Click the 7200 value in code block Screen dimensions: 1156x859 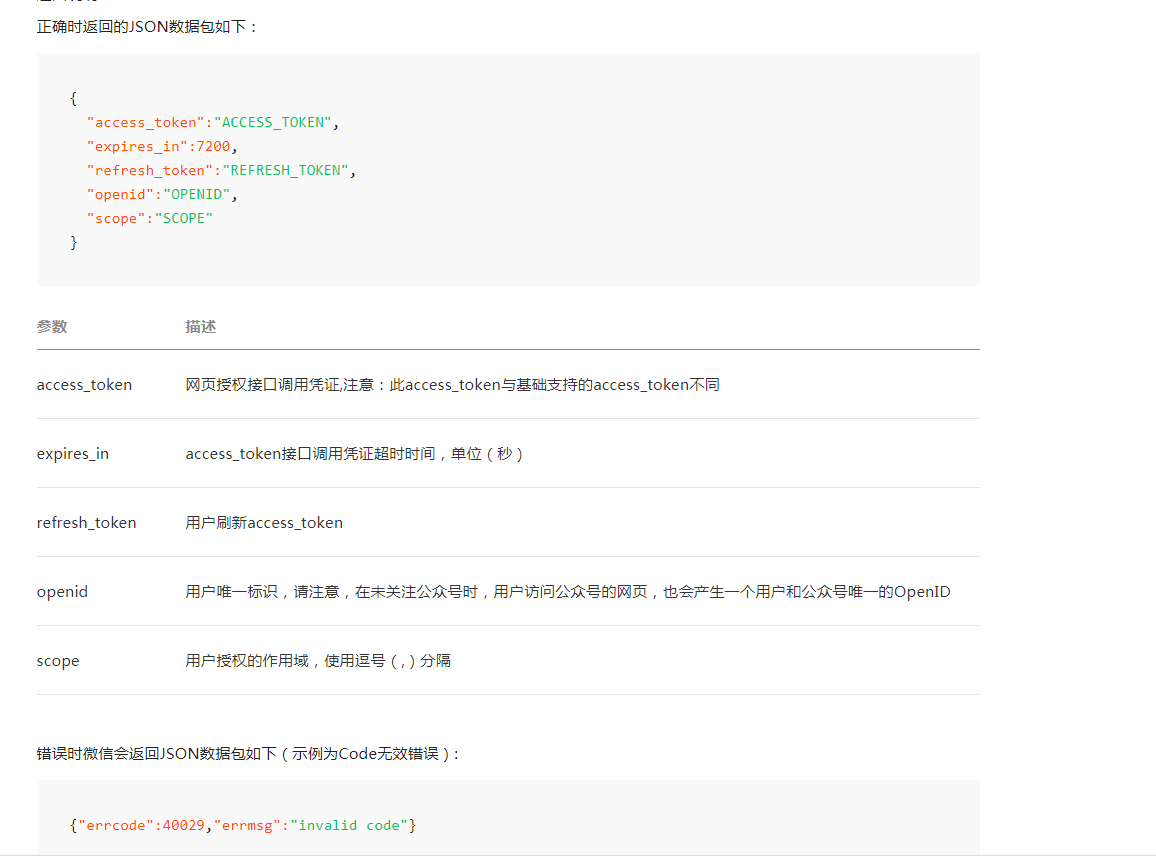coord(213,146)
